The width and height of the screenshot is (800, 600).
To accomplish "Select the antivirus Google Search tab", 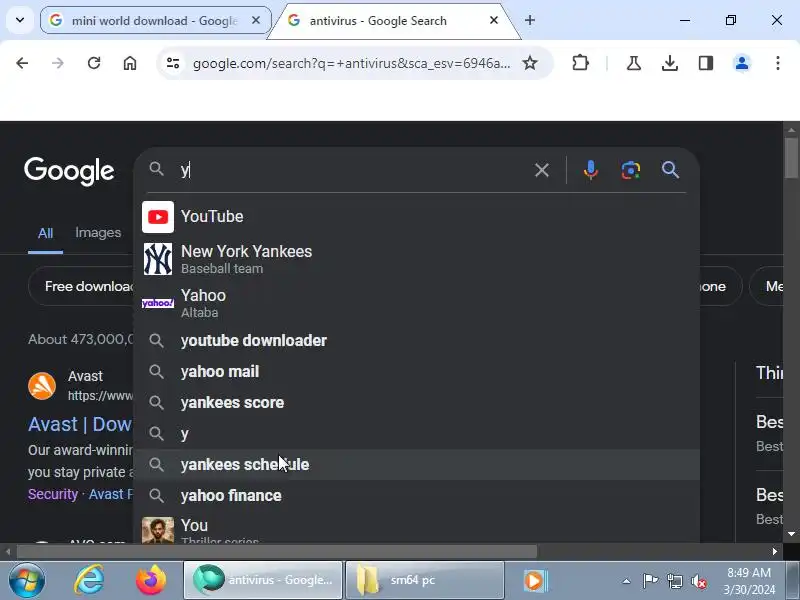I will point(393,20).
